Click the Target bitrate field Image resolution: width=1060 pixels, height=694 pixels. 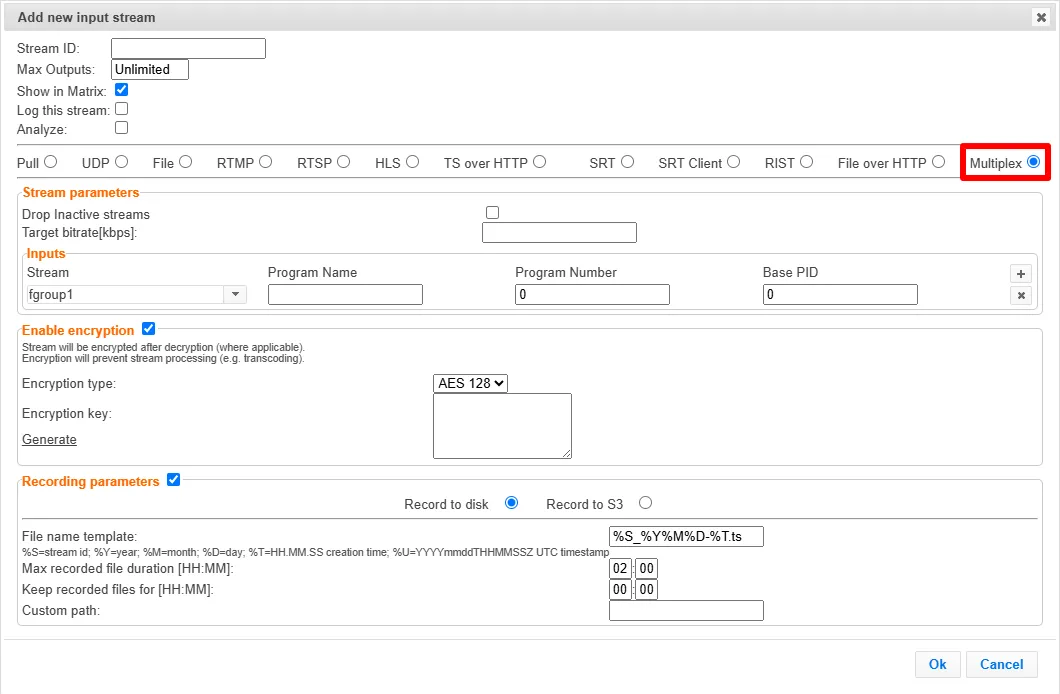(560, 232)
